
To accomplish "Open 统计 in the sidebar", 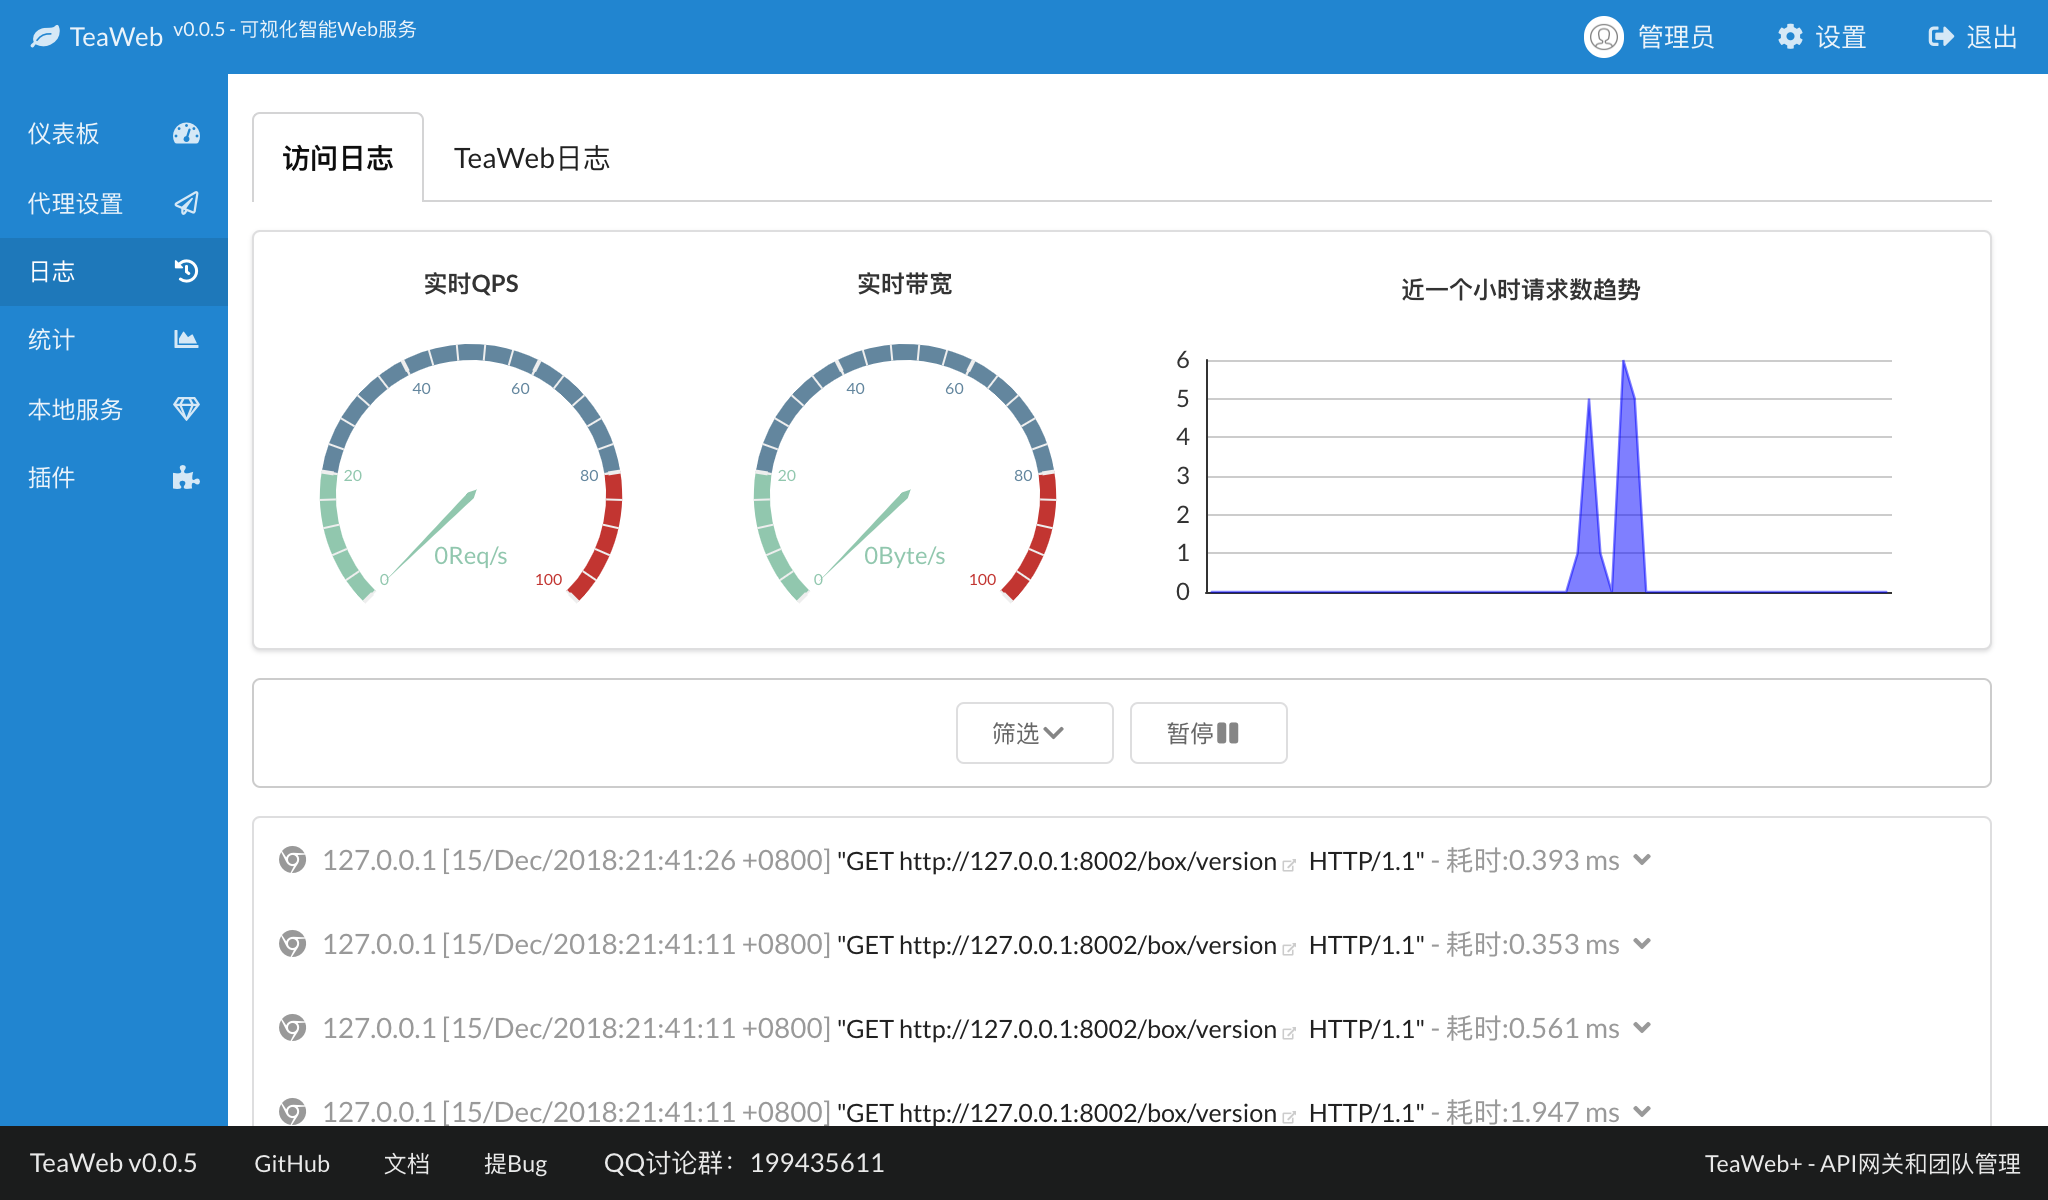I will click(x=114, y=339).
